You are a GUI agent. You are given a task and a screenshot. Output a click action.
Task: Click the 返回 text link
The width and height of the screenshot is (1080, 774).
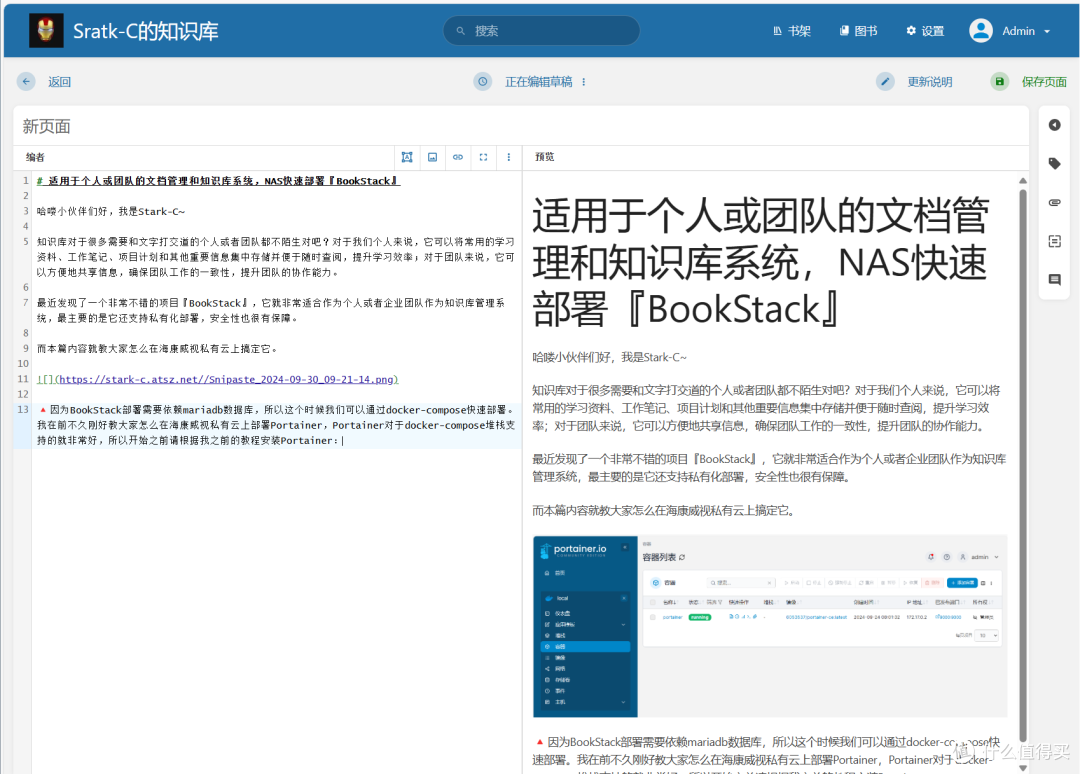click(59, 82)
